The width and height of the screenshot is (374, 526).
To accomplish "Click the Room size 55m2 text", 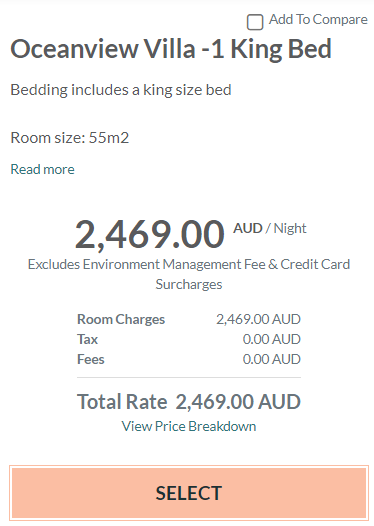I will (70, 138).
